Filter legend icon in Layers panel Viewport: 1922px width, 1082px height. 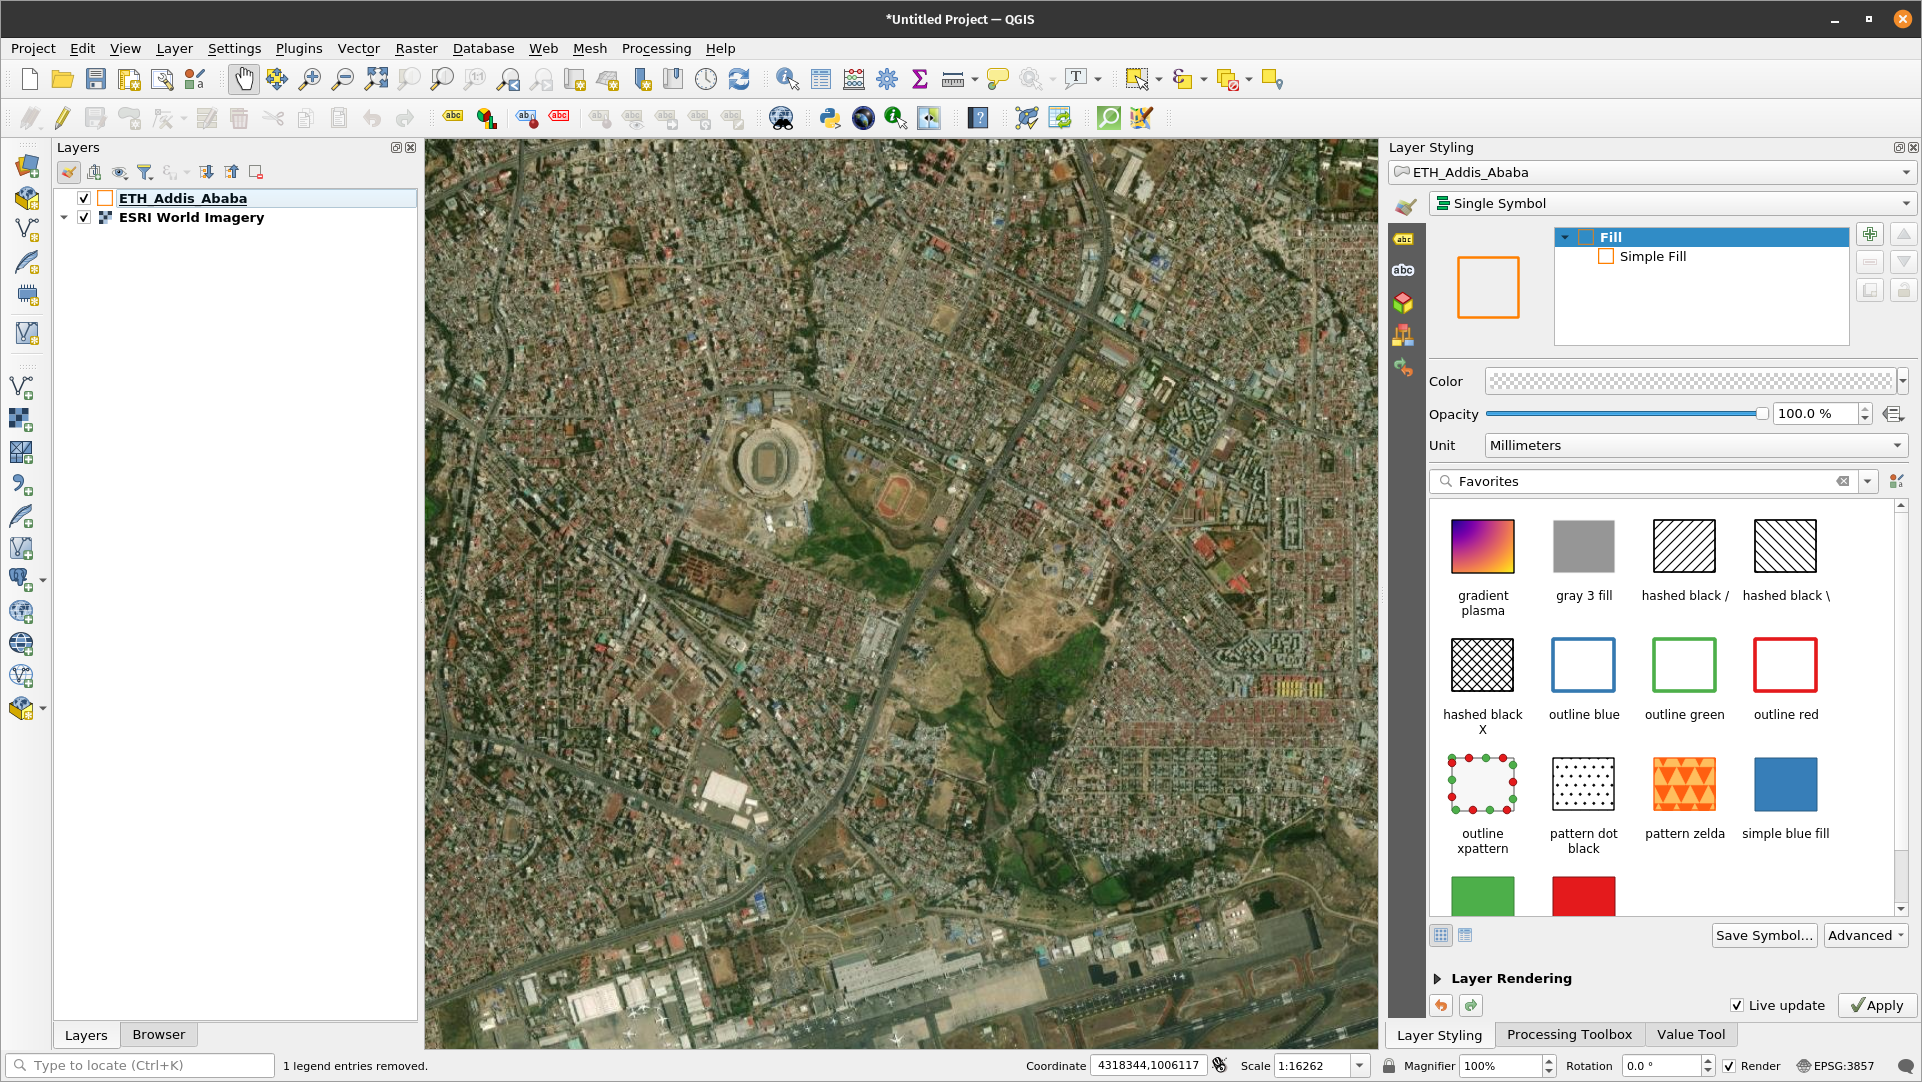pyautogui.click(x=145, y=172)
